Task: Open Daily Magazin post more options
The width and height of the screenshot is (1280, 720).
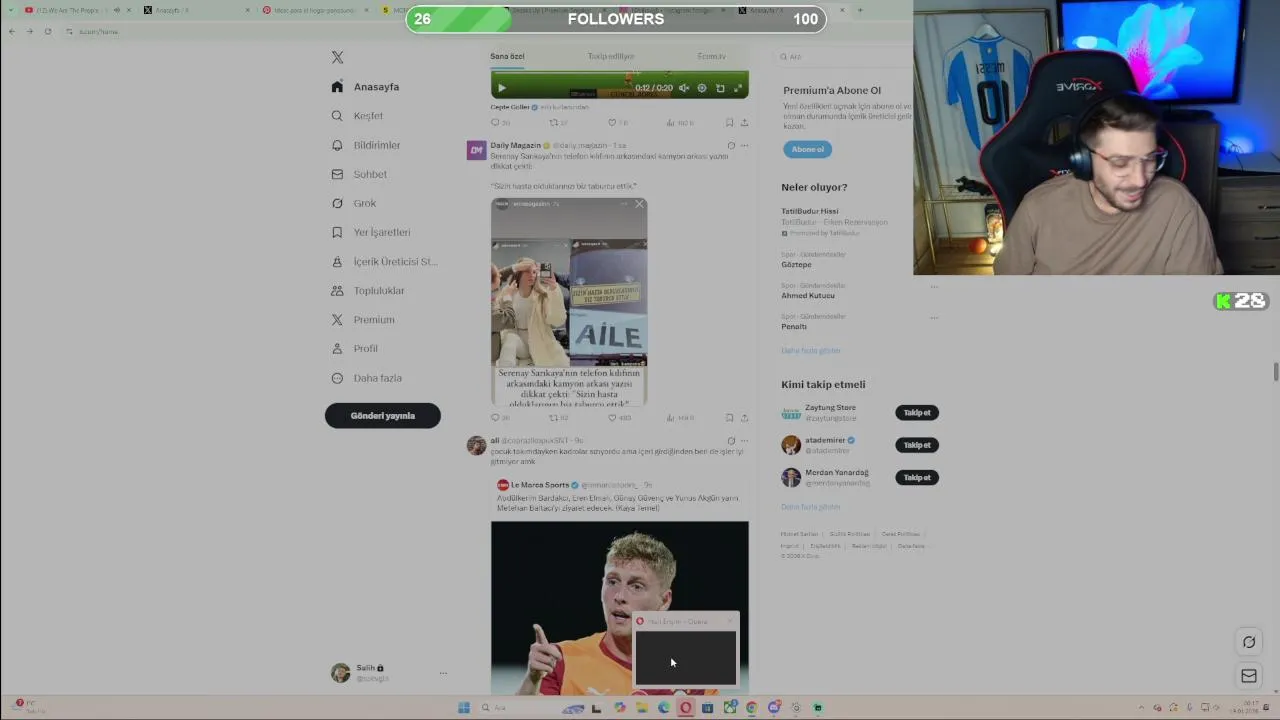Action: (744, 146)
